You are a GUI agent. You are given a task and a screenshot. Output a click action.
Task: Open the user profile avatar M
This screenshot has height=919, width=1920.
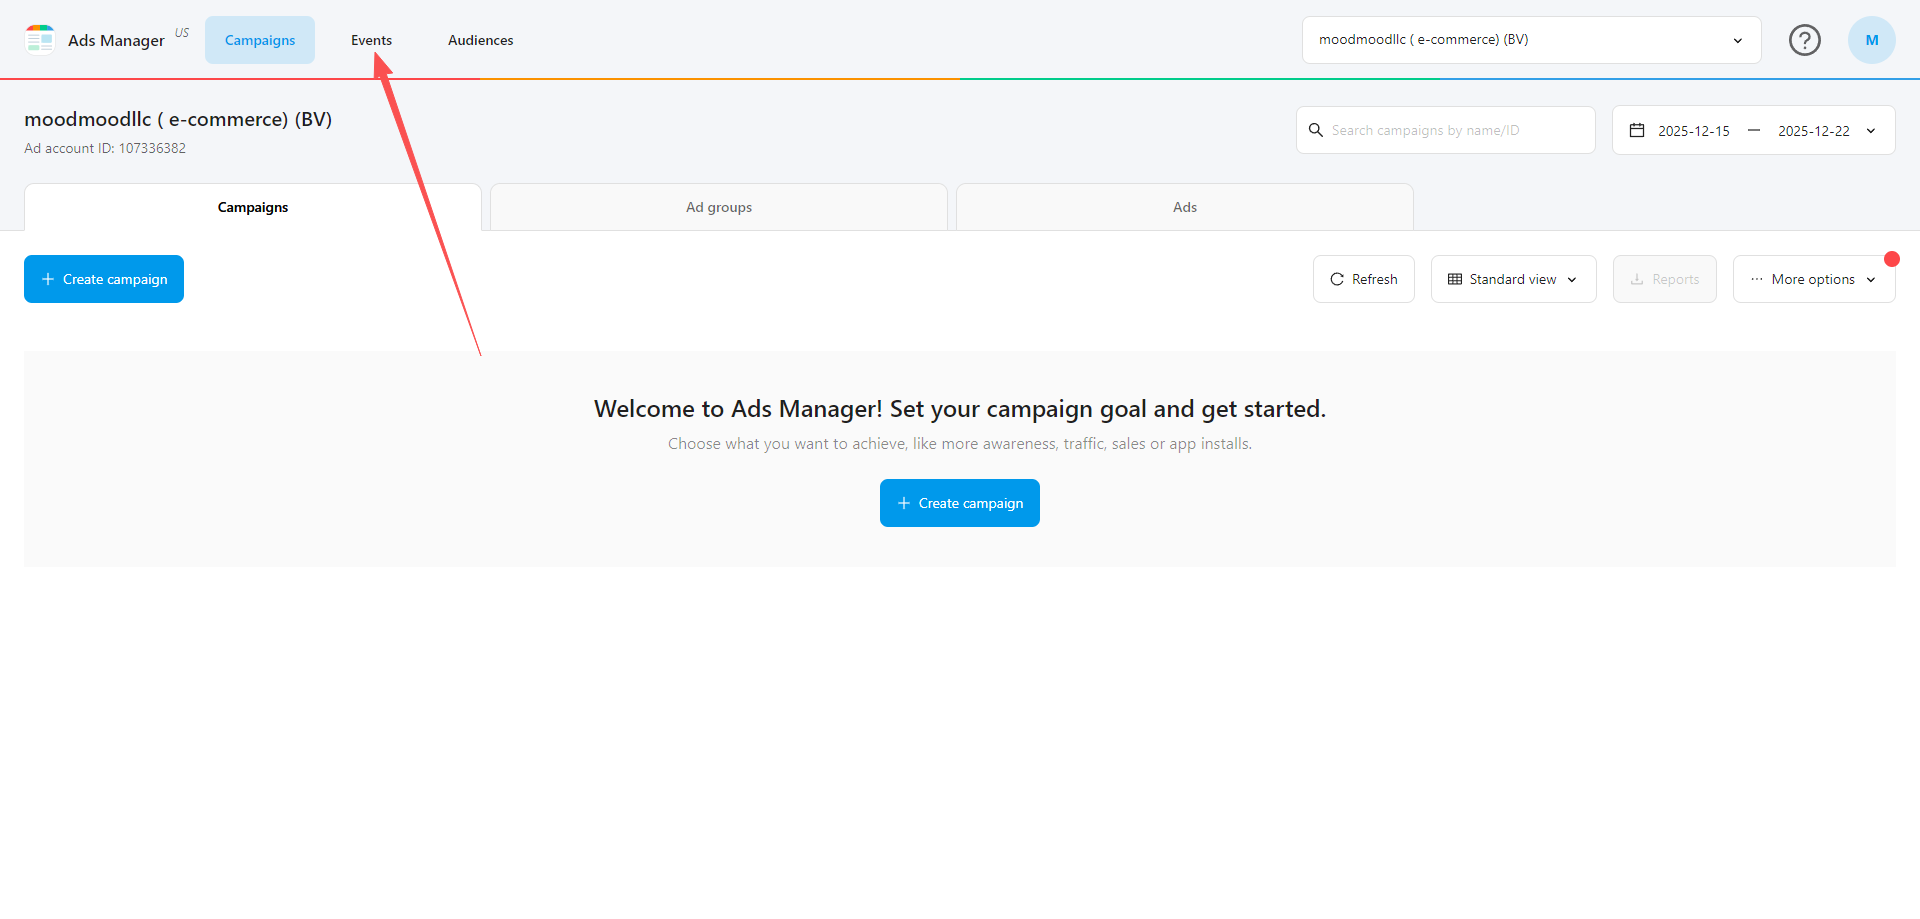[x=1871, y=40]
